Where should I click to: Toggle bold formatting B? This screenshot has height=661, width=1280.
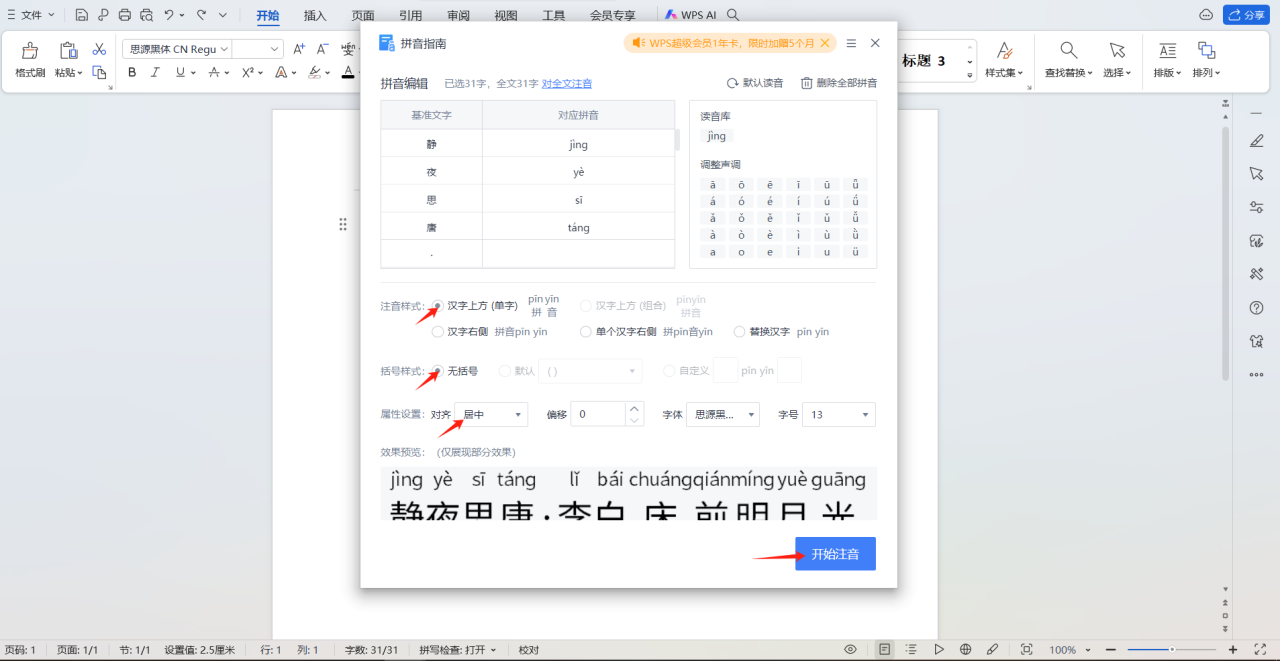click(x=132, y=72)
